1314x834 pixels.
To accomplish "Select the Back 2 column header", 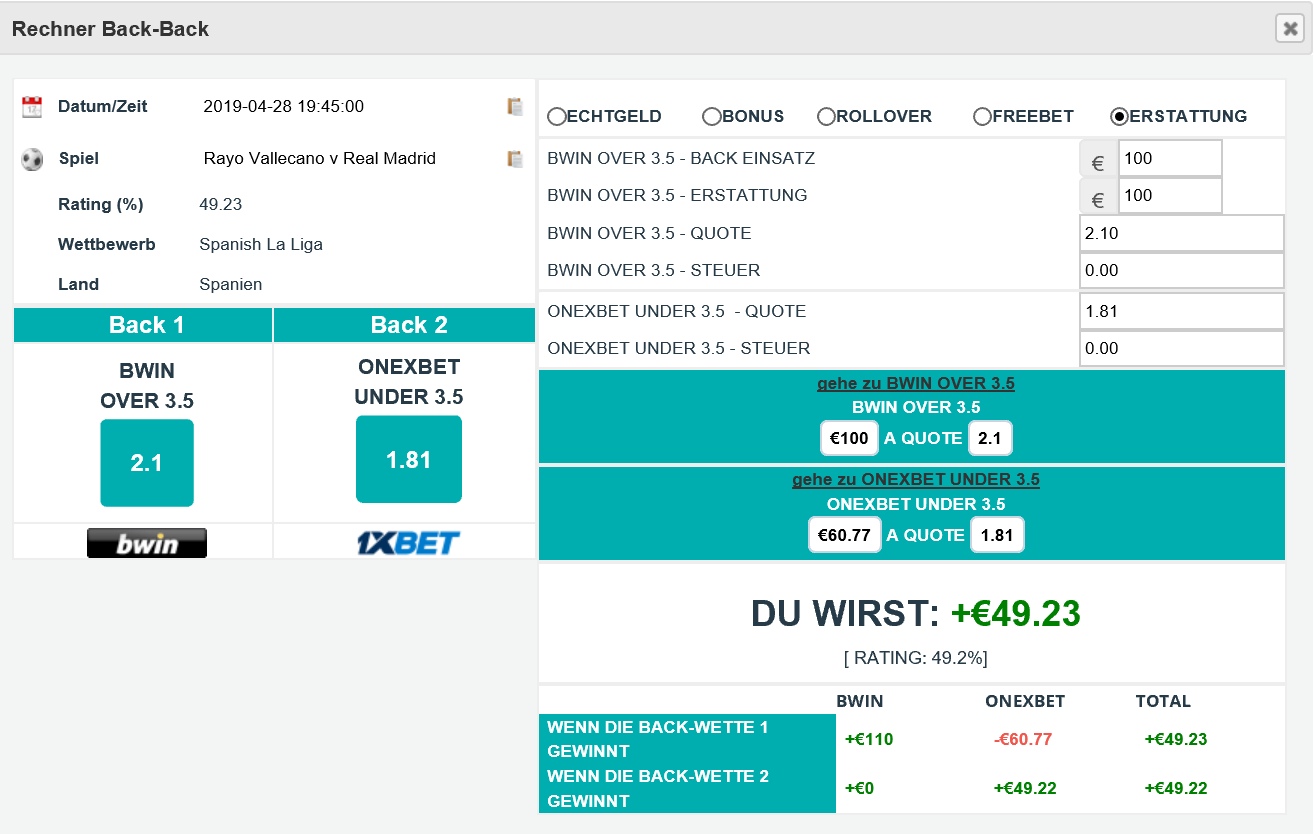I will [405, 325].
